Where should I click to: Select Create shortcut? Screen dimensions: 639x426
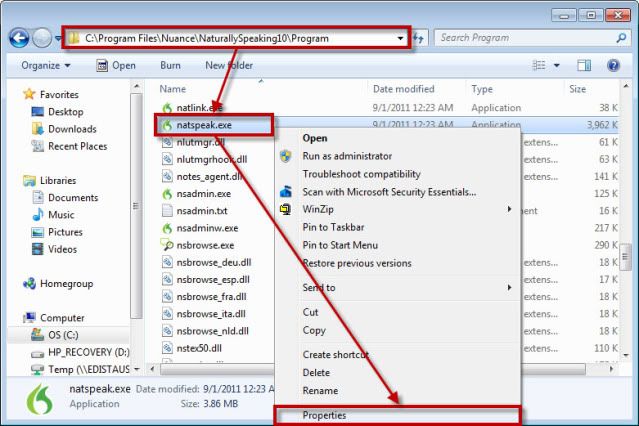[336, 355]
